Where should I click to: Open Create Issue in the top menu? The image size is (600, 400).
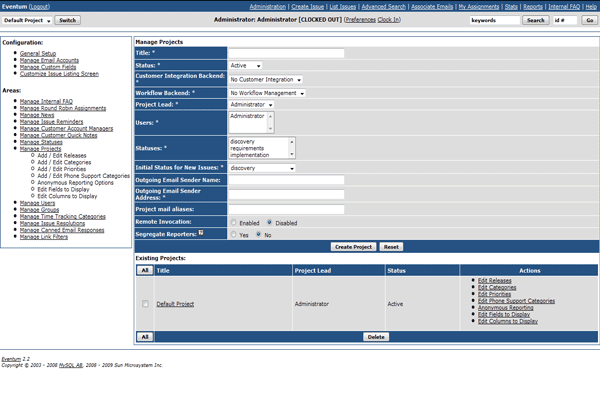(308, 7)
